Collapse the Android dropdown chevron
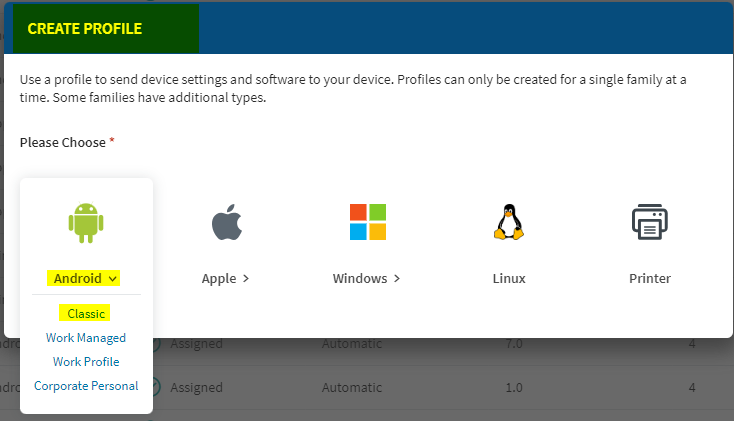Viewport: 734px width, 421px height. pyautogui.click(x=113, y=278)
